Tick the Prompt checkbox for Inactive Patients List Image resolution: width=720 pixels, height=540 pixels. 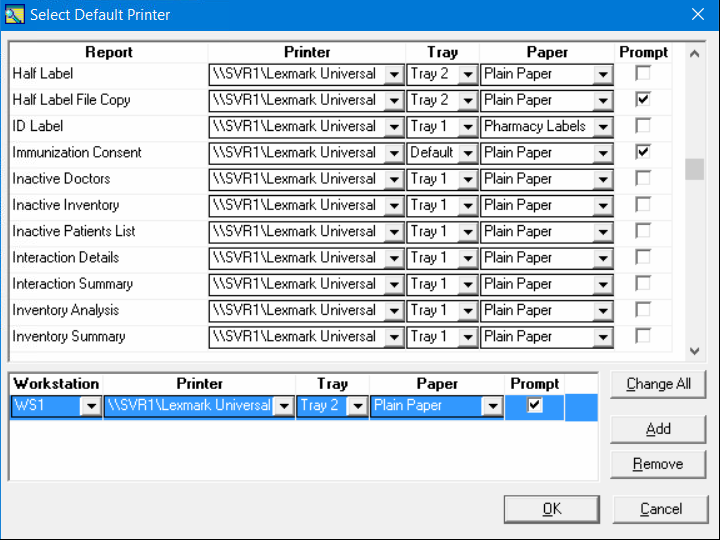(x=643, y=231)
